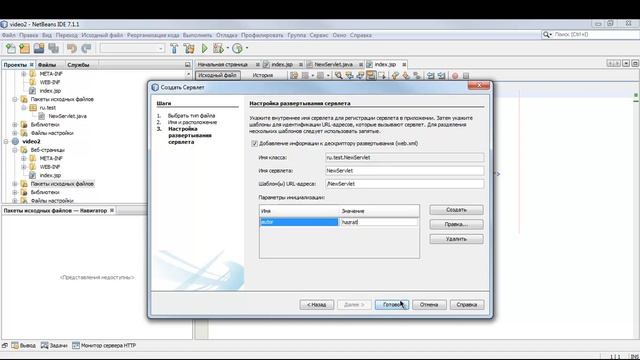Open the Правка menu

point(29,35)
